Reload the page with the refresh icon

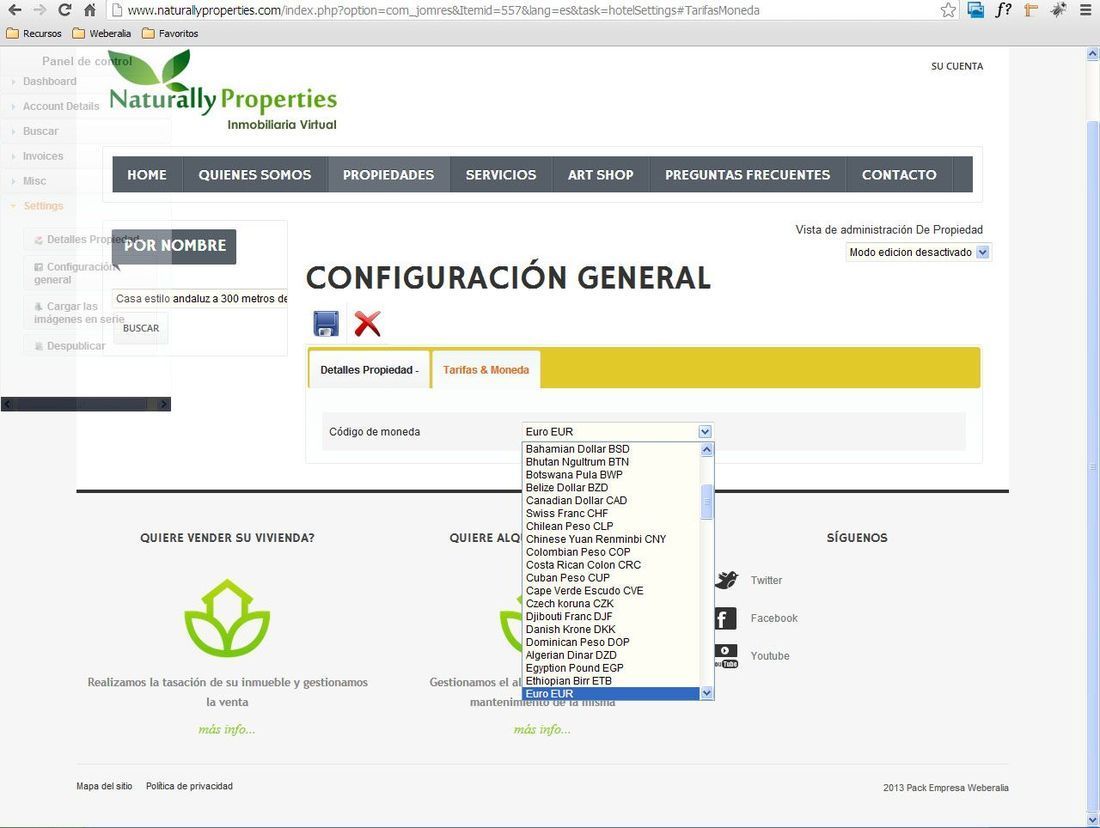[x=65, y=10]
